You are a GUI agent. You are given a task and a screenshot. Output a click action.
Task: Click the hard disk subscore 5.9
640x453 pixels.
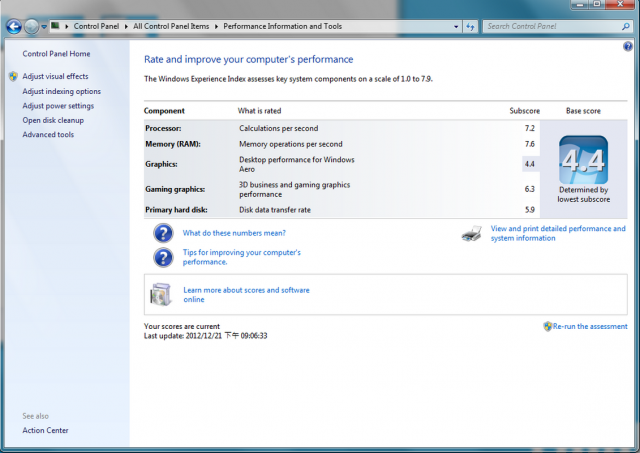(x=529, y=210)
